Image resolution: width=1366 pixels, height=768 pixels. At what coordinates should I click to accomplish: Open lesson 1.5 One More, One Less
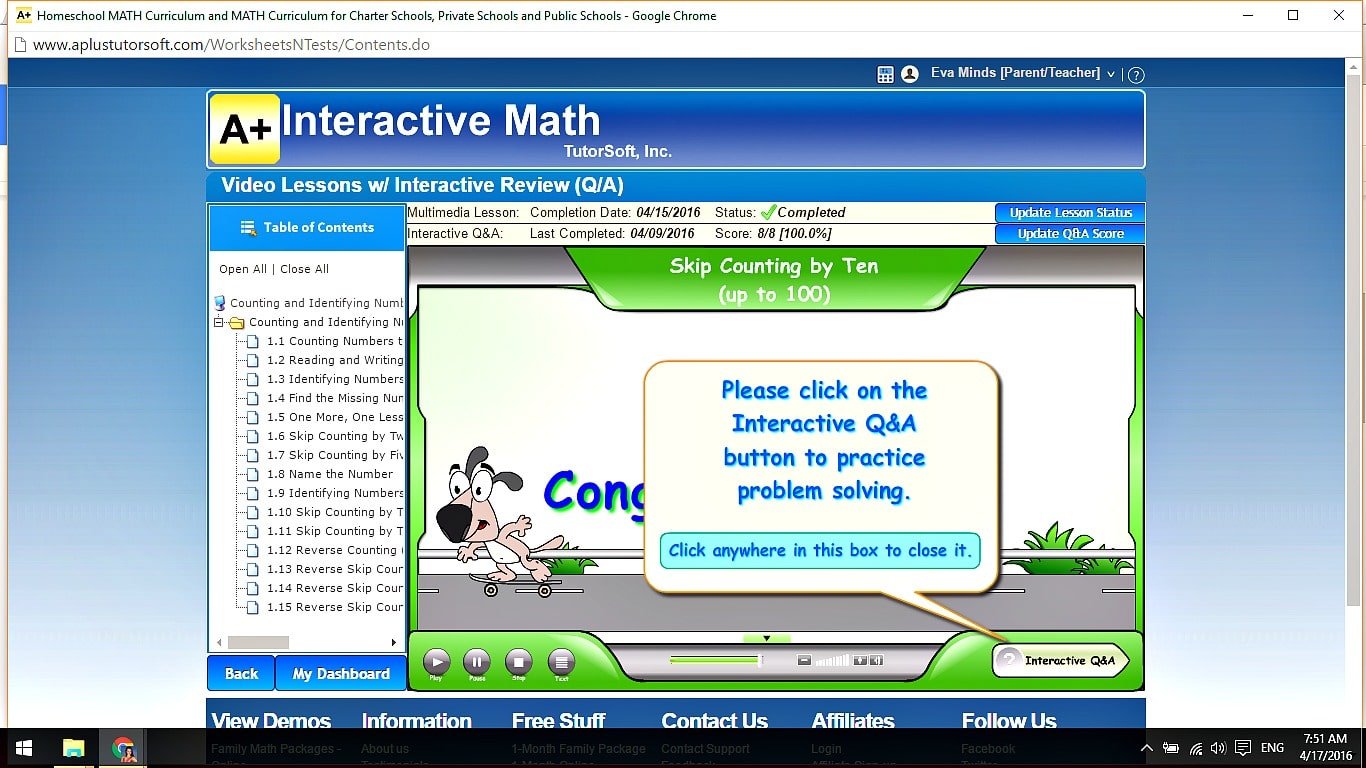(335, 417)
